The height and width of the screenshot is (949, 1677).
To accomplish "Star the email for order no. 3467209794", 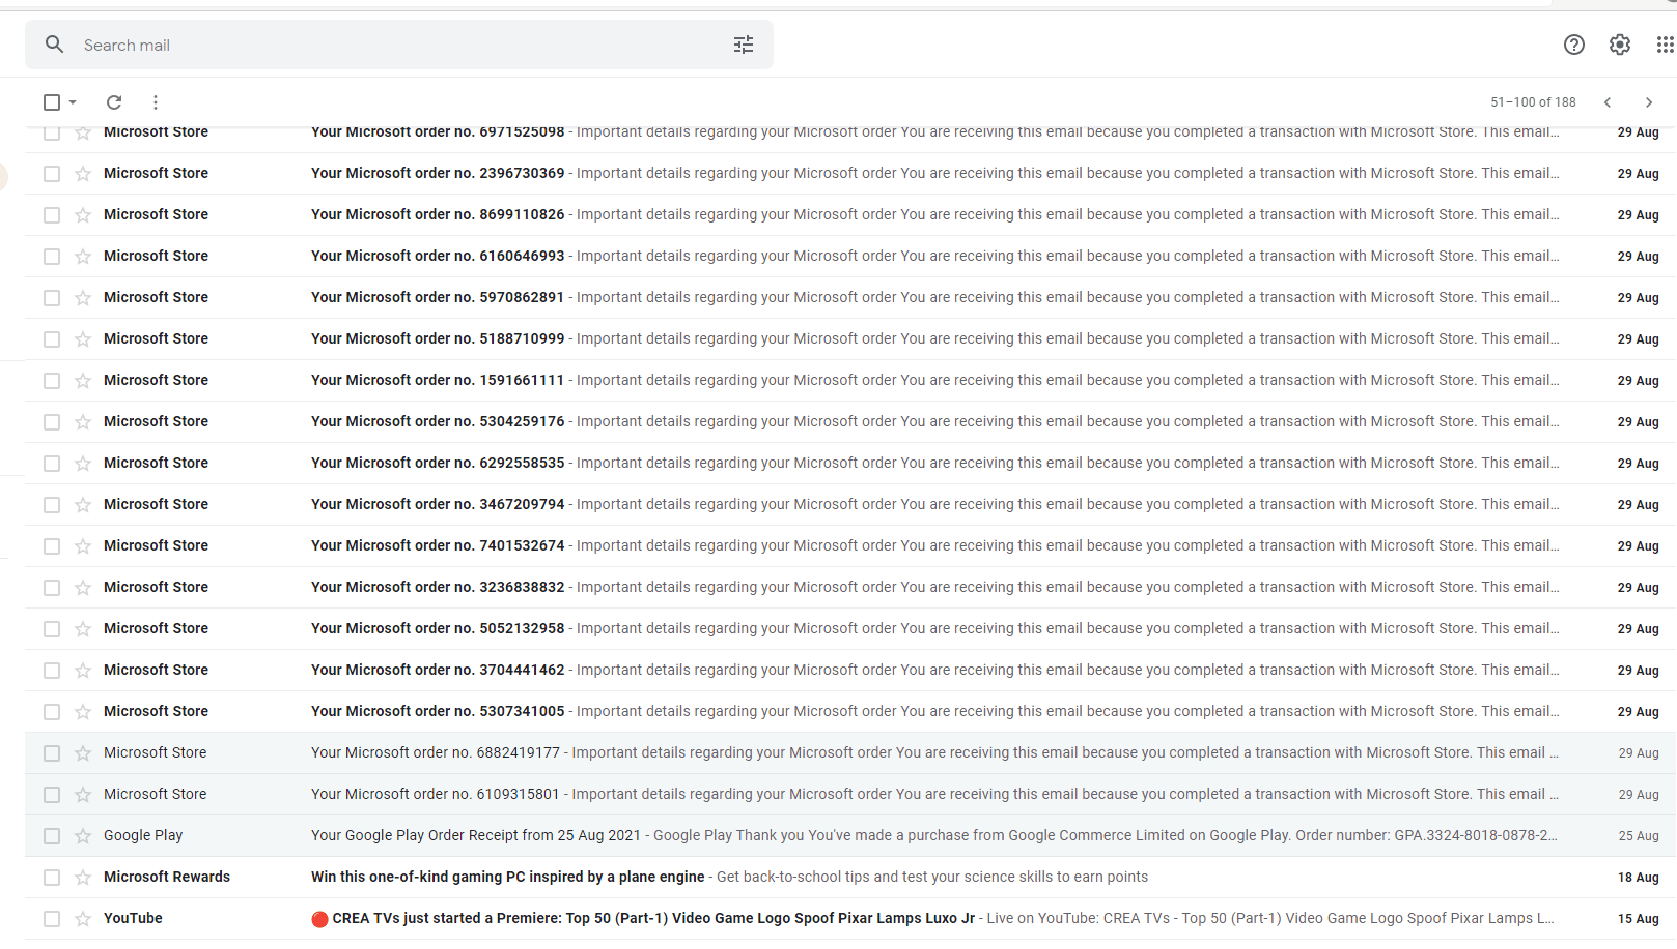I will [x=83, y=505].
